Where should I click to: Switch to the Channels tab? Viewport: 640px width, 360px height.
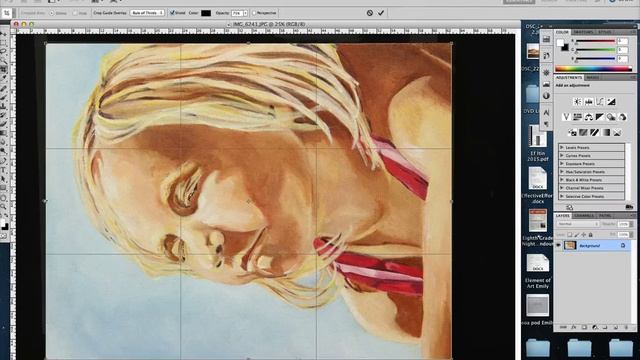[584, 216]
